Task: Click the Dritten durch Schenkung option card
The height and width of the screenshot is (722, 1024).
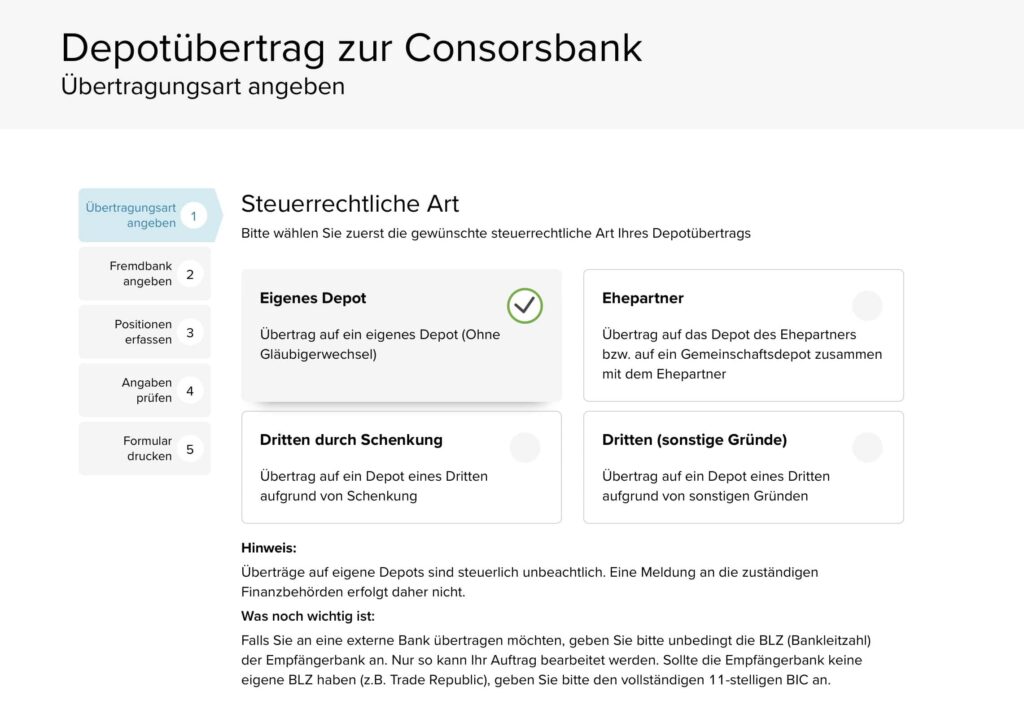Action: click(400, 467)
